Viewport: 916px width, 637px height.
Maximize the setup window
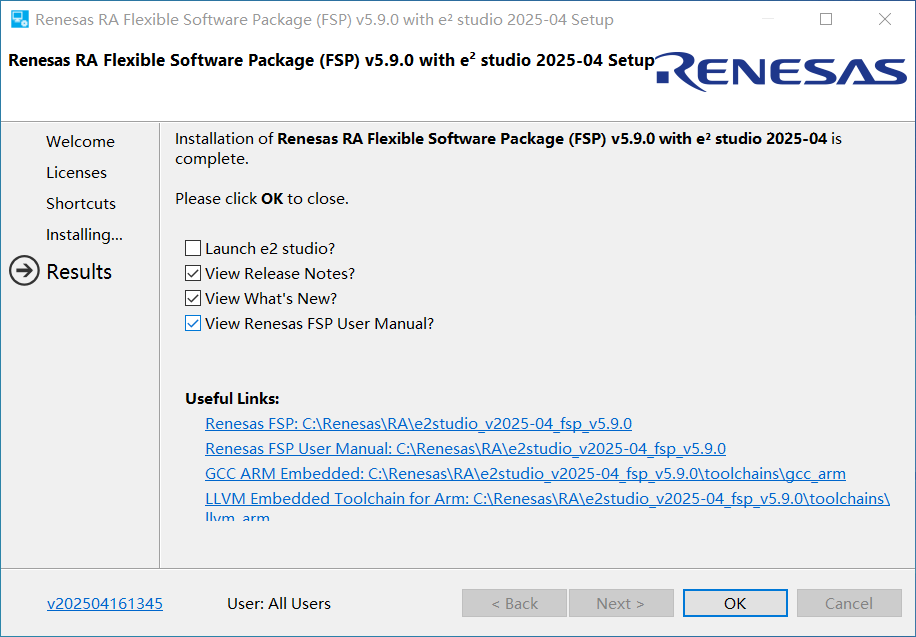826,19
